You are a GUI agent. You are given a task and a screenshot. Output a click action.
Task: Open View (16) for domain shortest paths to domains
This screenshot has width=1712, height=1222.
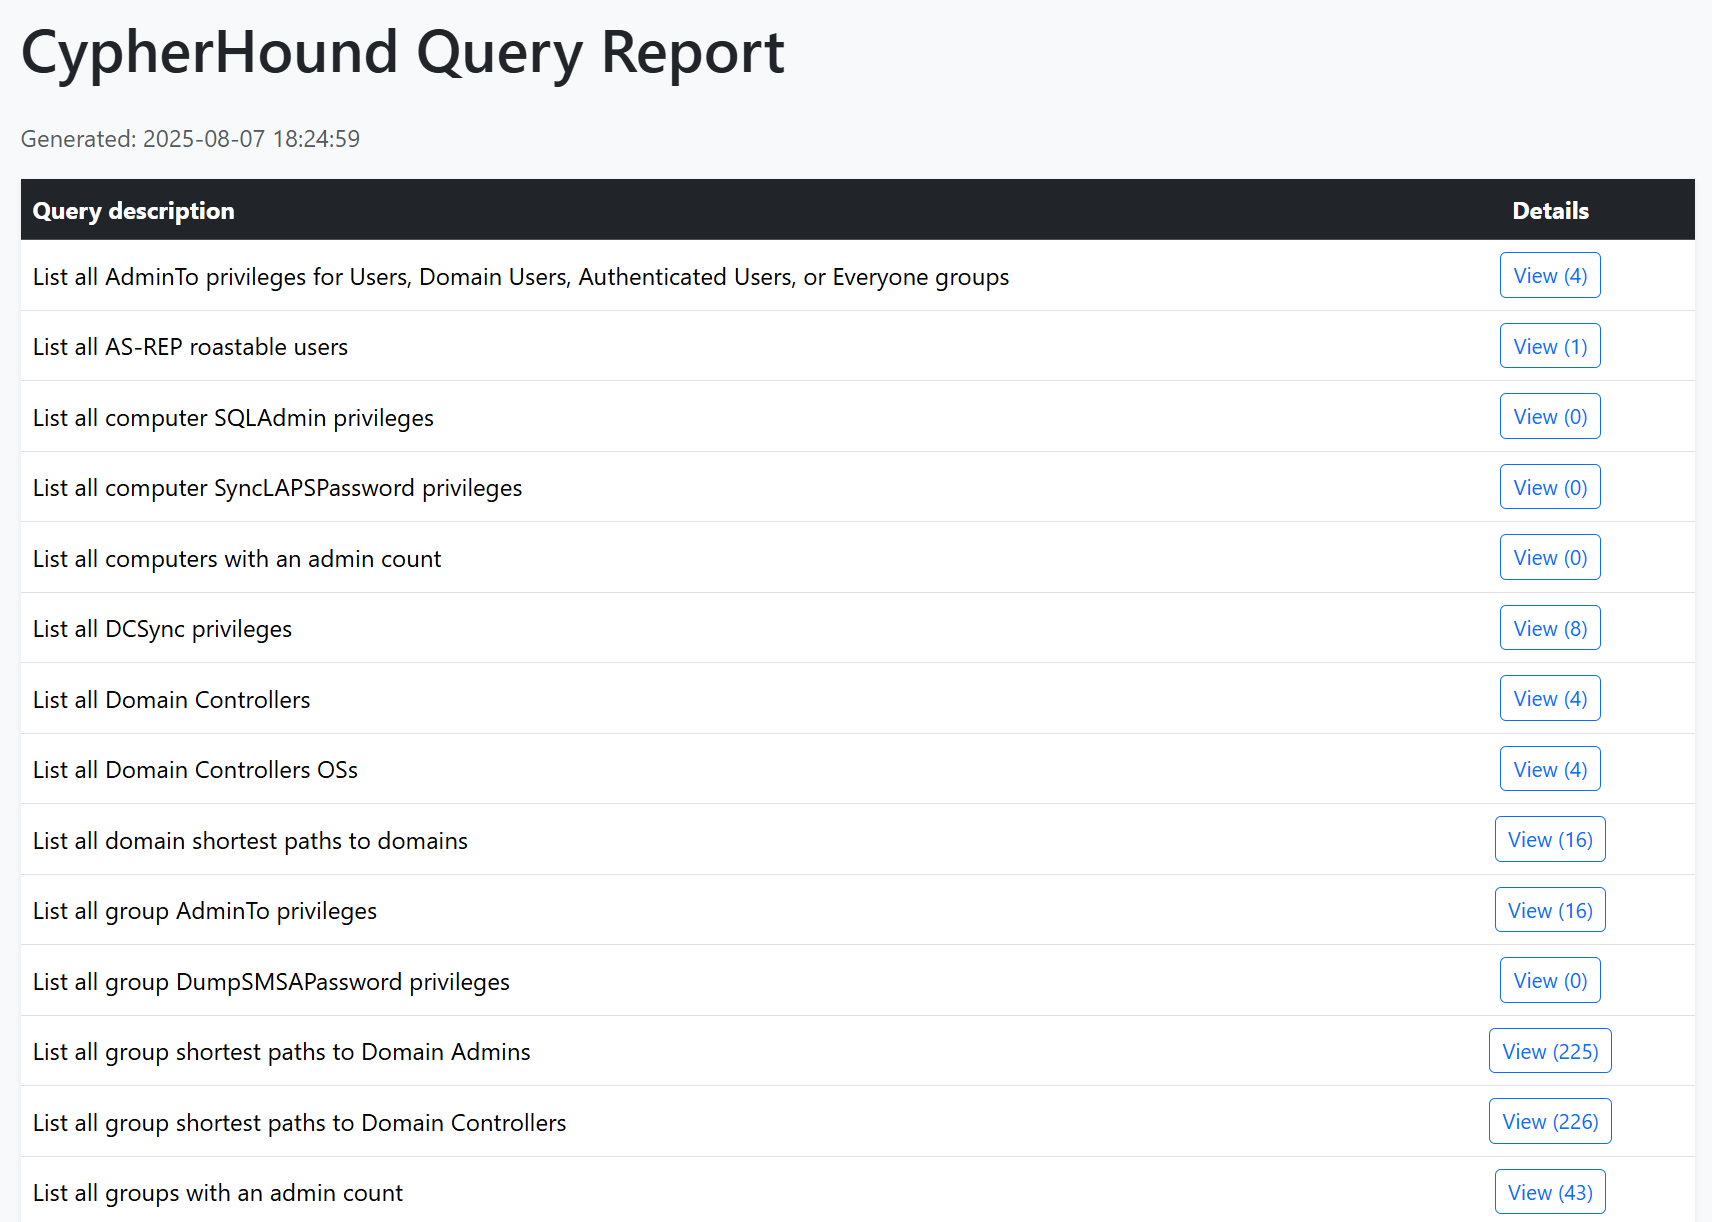tap(1550, 839)
